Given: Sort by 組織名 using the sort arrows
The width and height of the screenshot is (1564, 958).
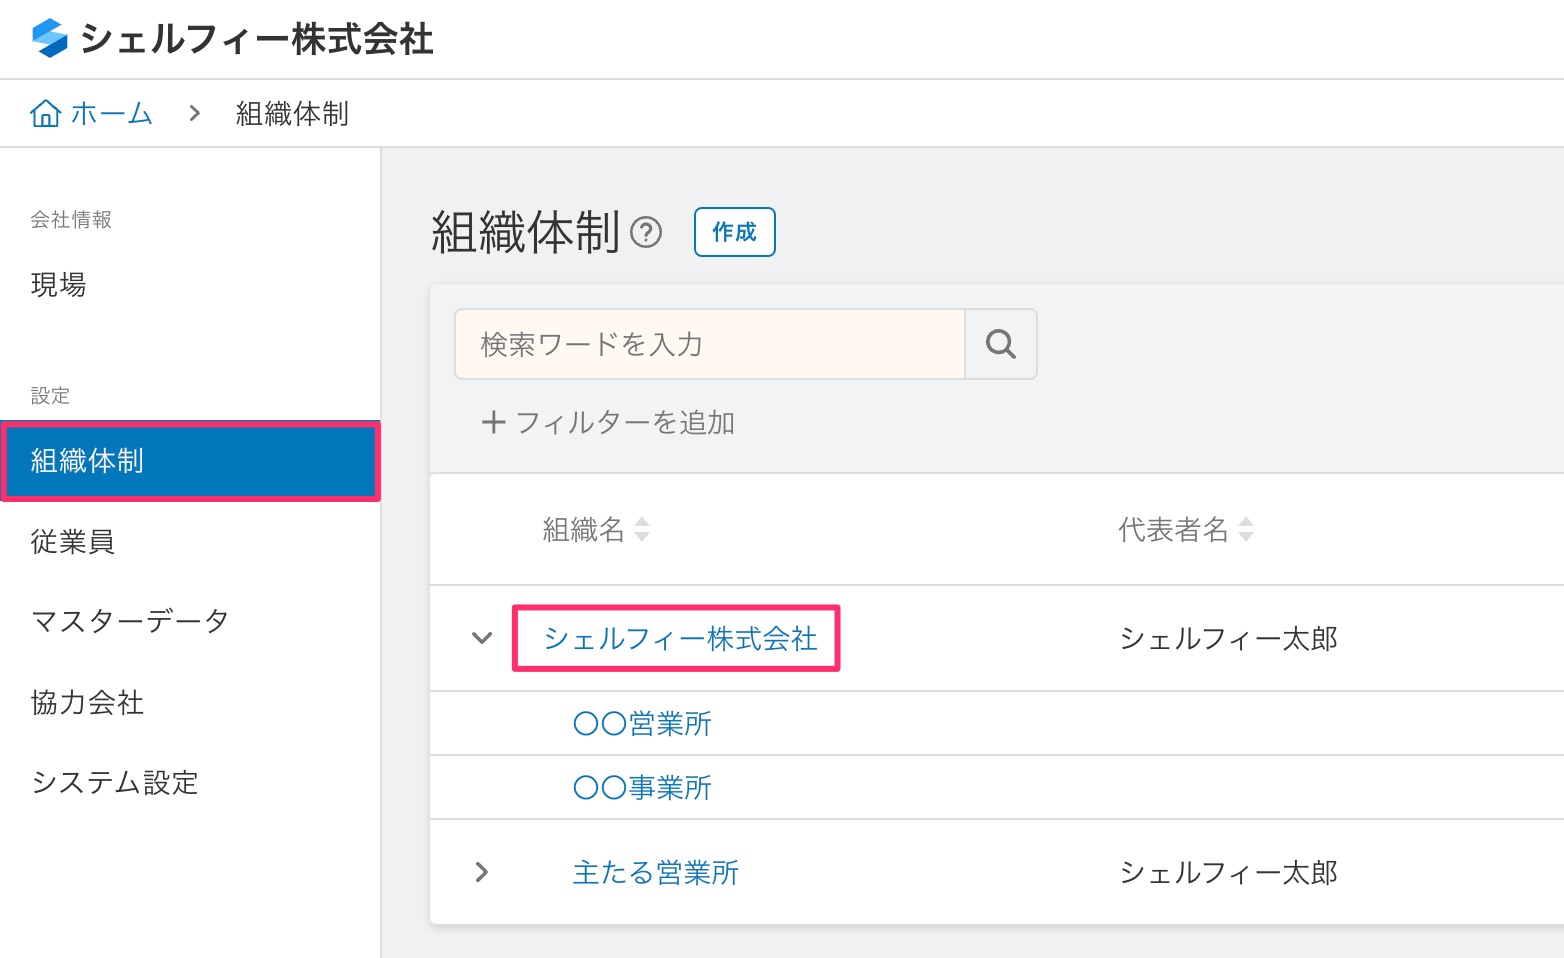Looking at the screenshot, I should point(642,529).
